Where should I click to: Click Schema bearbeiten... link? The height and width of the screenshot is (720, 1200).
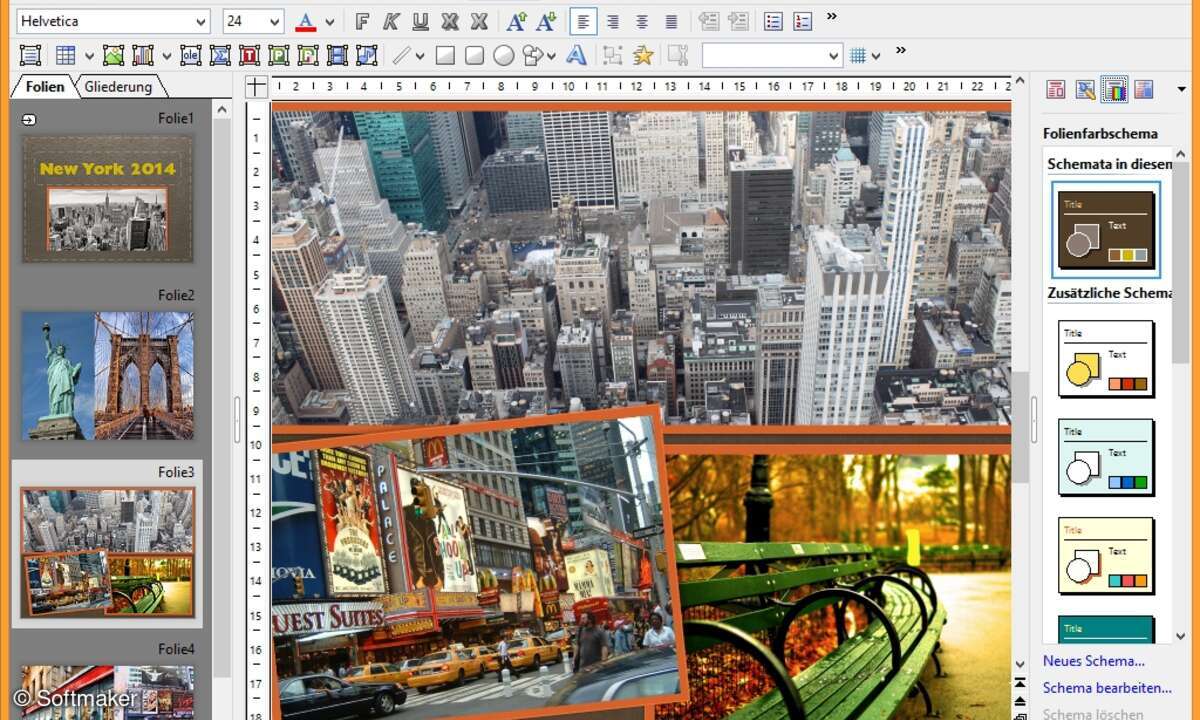(x=1107, y=688)
